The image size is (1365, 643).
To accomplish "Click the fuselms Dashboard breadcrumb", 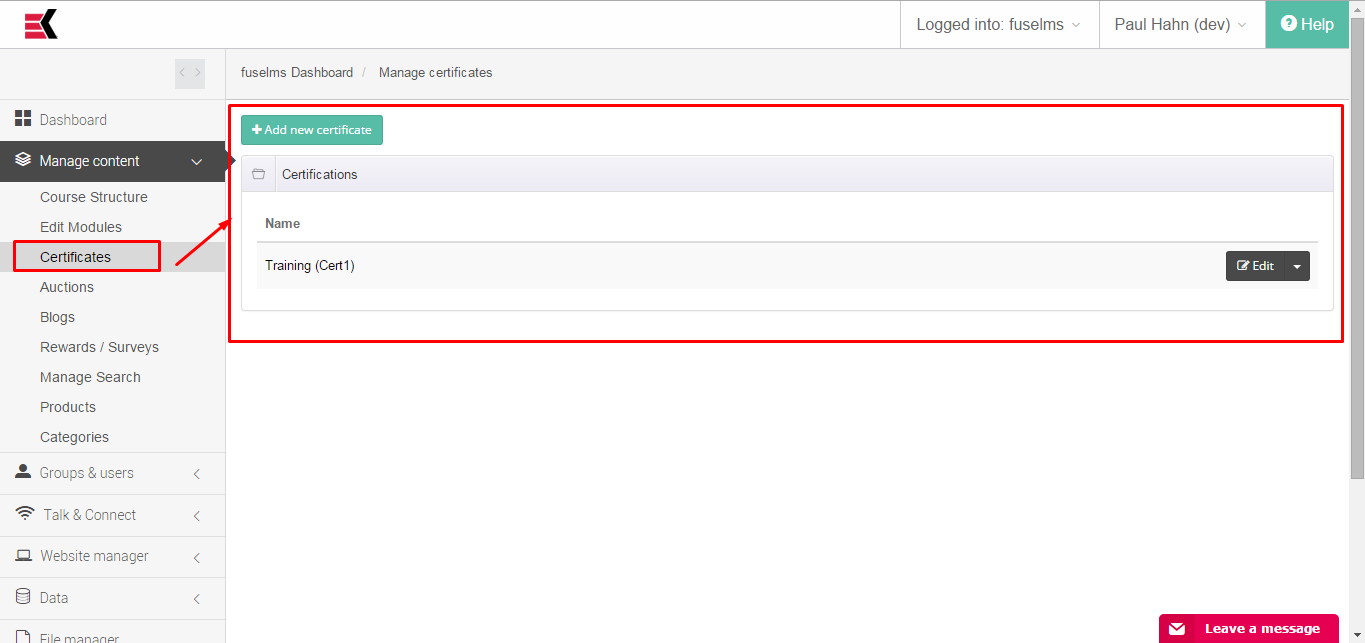I will (297, 72).
